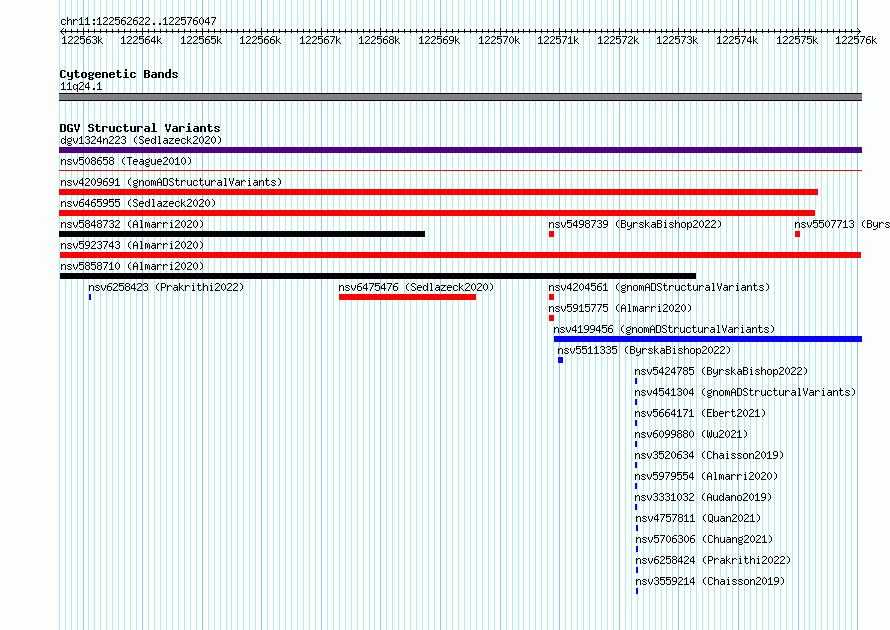Click the nsv5915775 (Almarri2020) label
This screenshot has width=890, height=630.
pyautogui.click(x=620, y=308)
